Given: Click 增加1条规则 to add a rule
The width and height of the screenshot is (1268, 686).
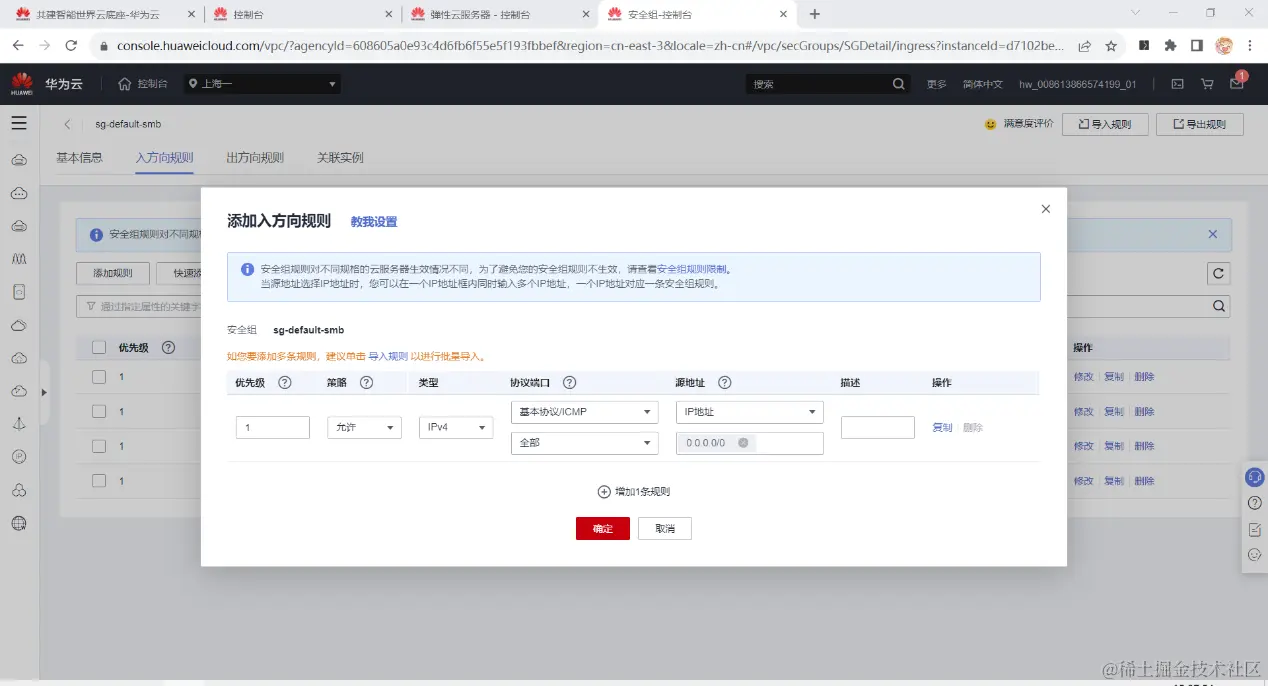Looking at the screenshot, I should [x=634, y=492].
